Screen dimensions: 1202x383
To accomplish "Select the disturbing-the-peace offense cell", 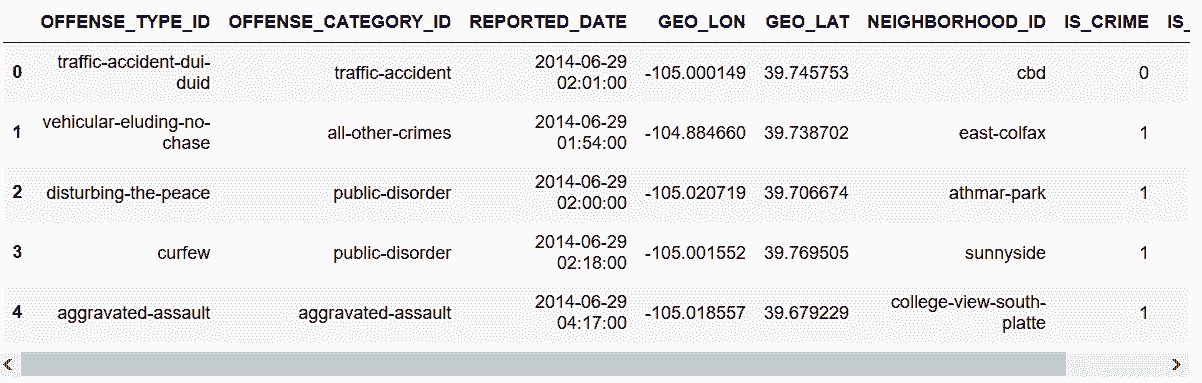I will (x=128, y=193).
